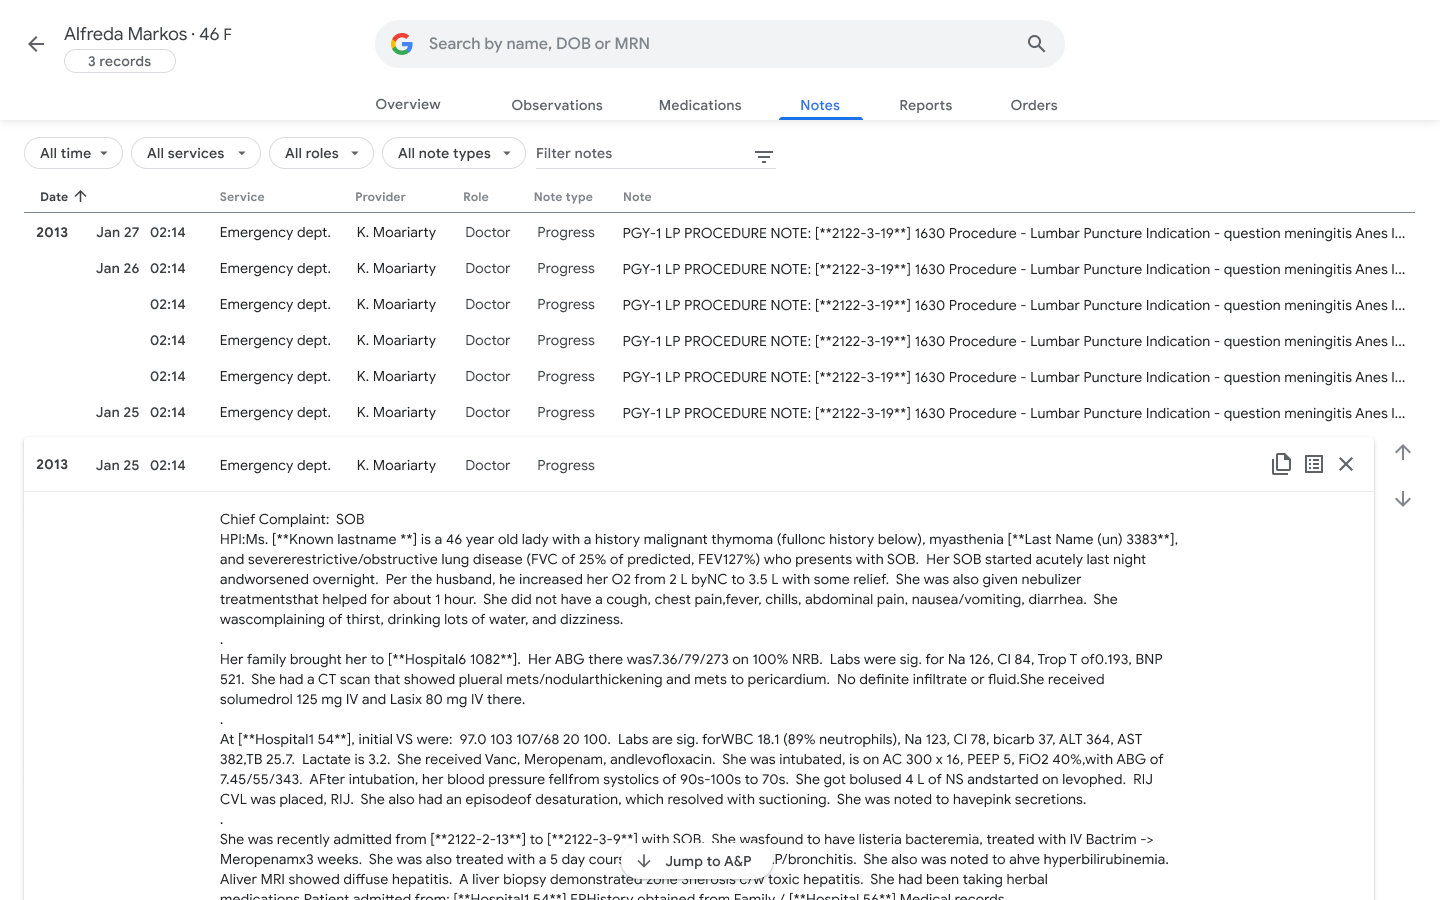Open the Observations tab

(x=557, y=105)
